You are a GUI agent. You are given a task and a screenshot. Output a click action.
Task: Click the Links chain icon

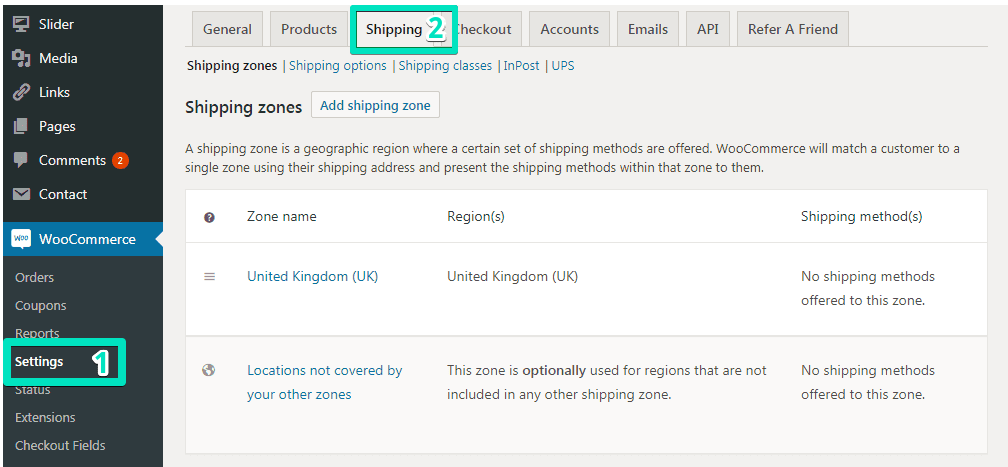click(x=21, y=92)
